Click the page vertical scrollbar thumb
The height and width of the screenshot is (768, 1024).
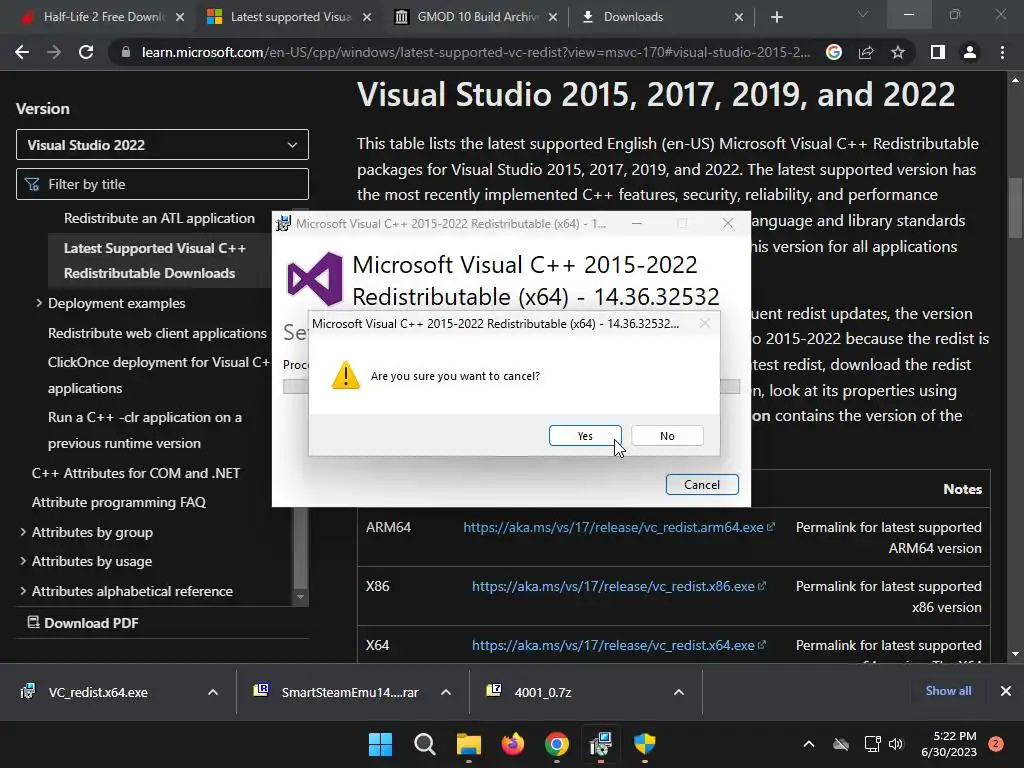pos(1015,208)
